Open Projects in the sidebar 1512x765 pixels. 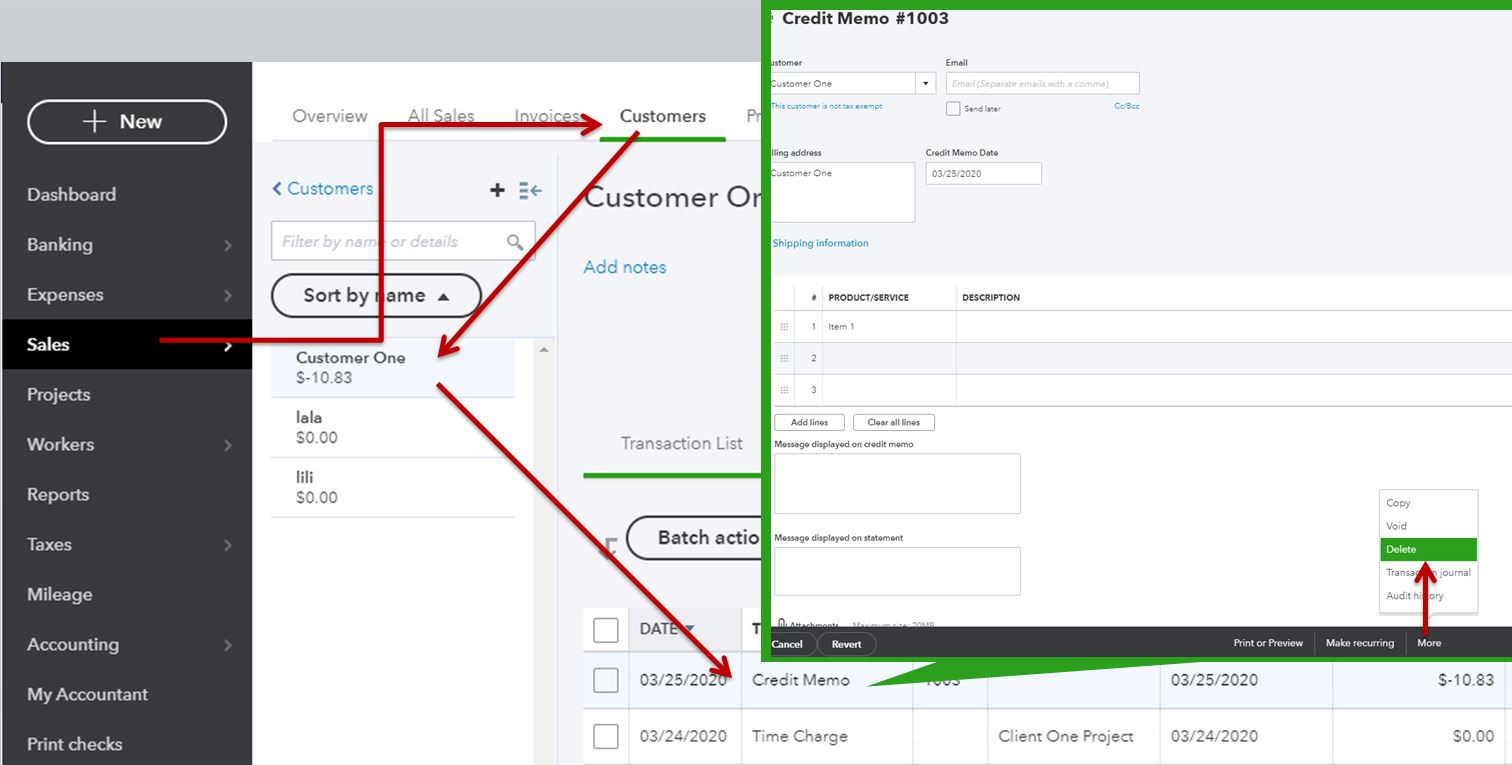coord(58,395)
